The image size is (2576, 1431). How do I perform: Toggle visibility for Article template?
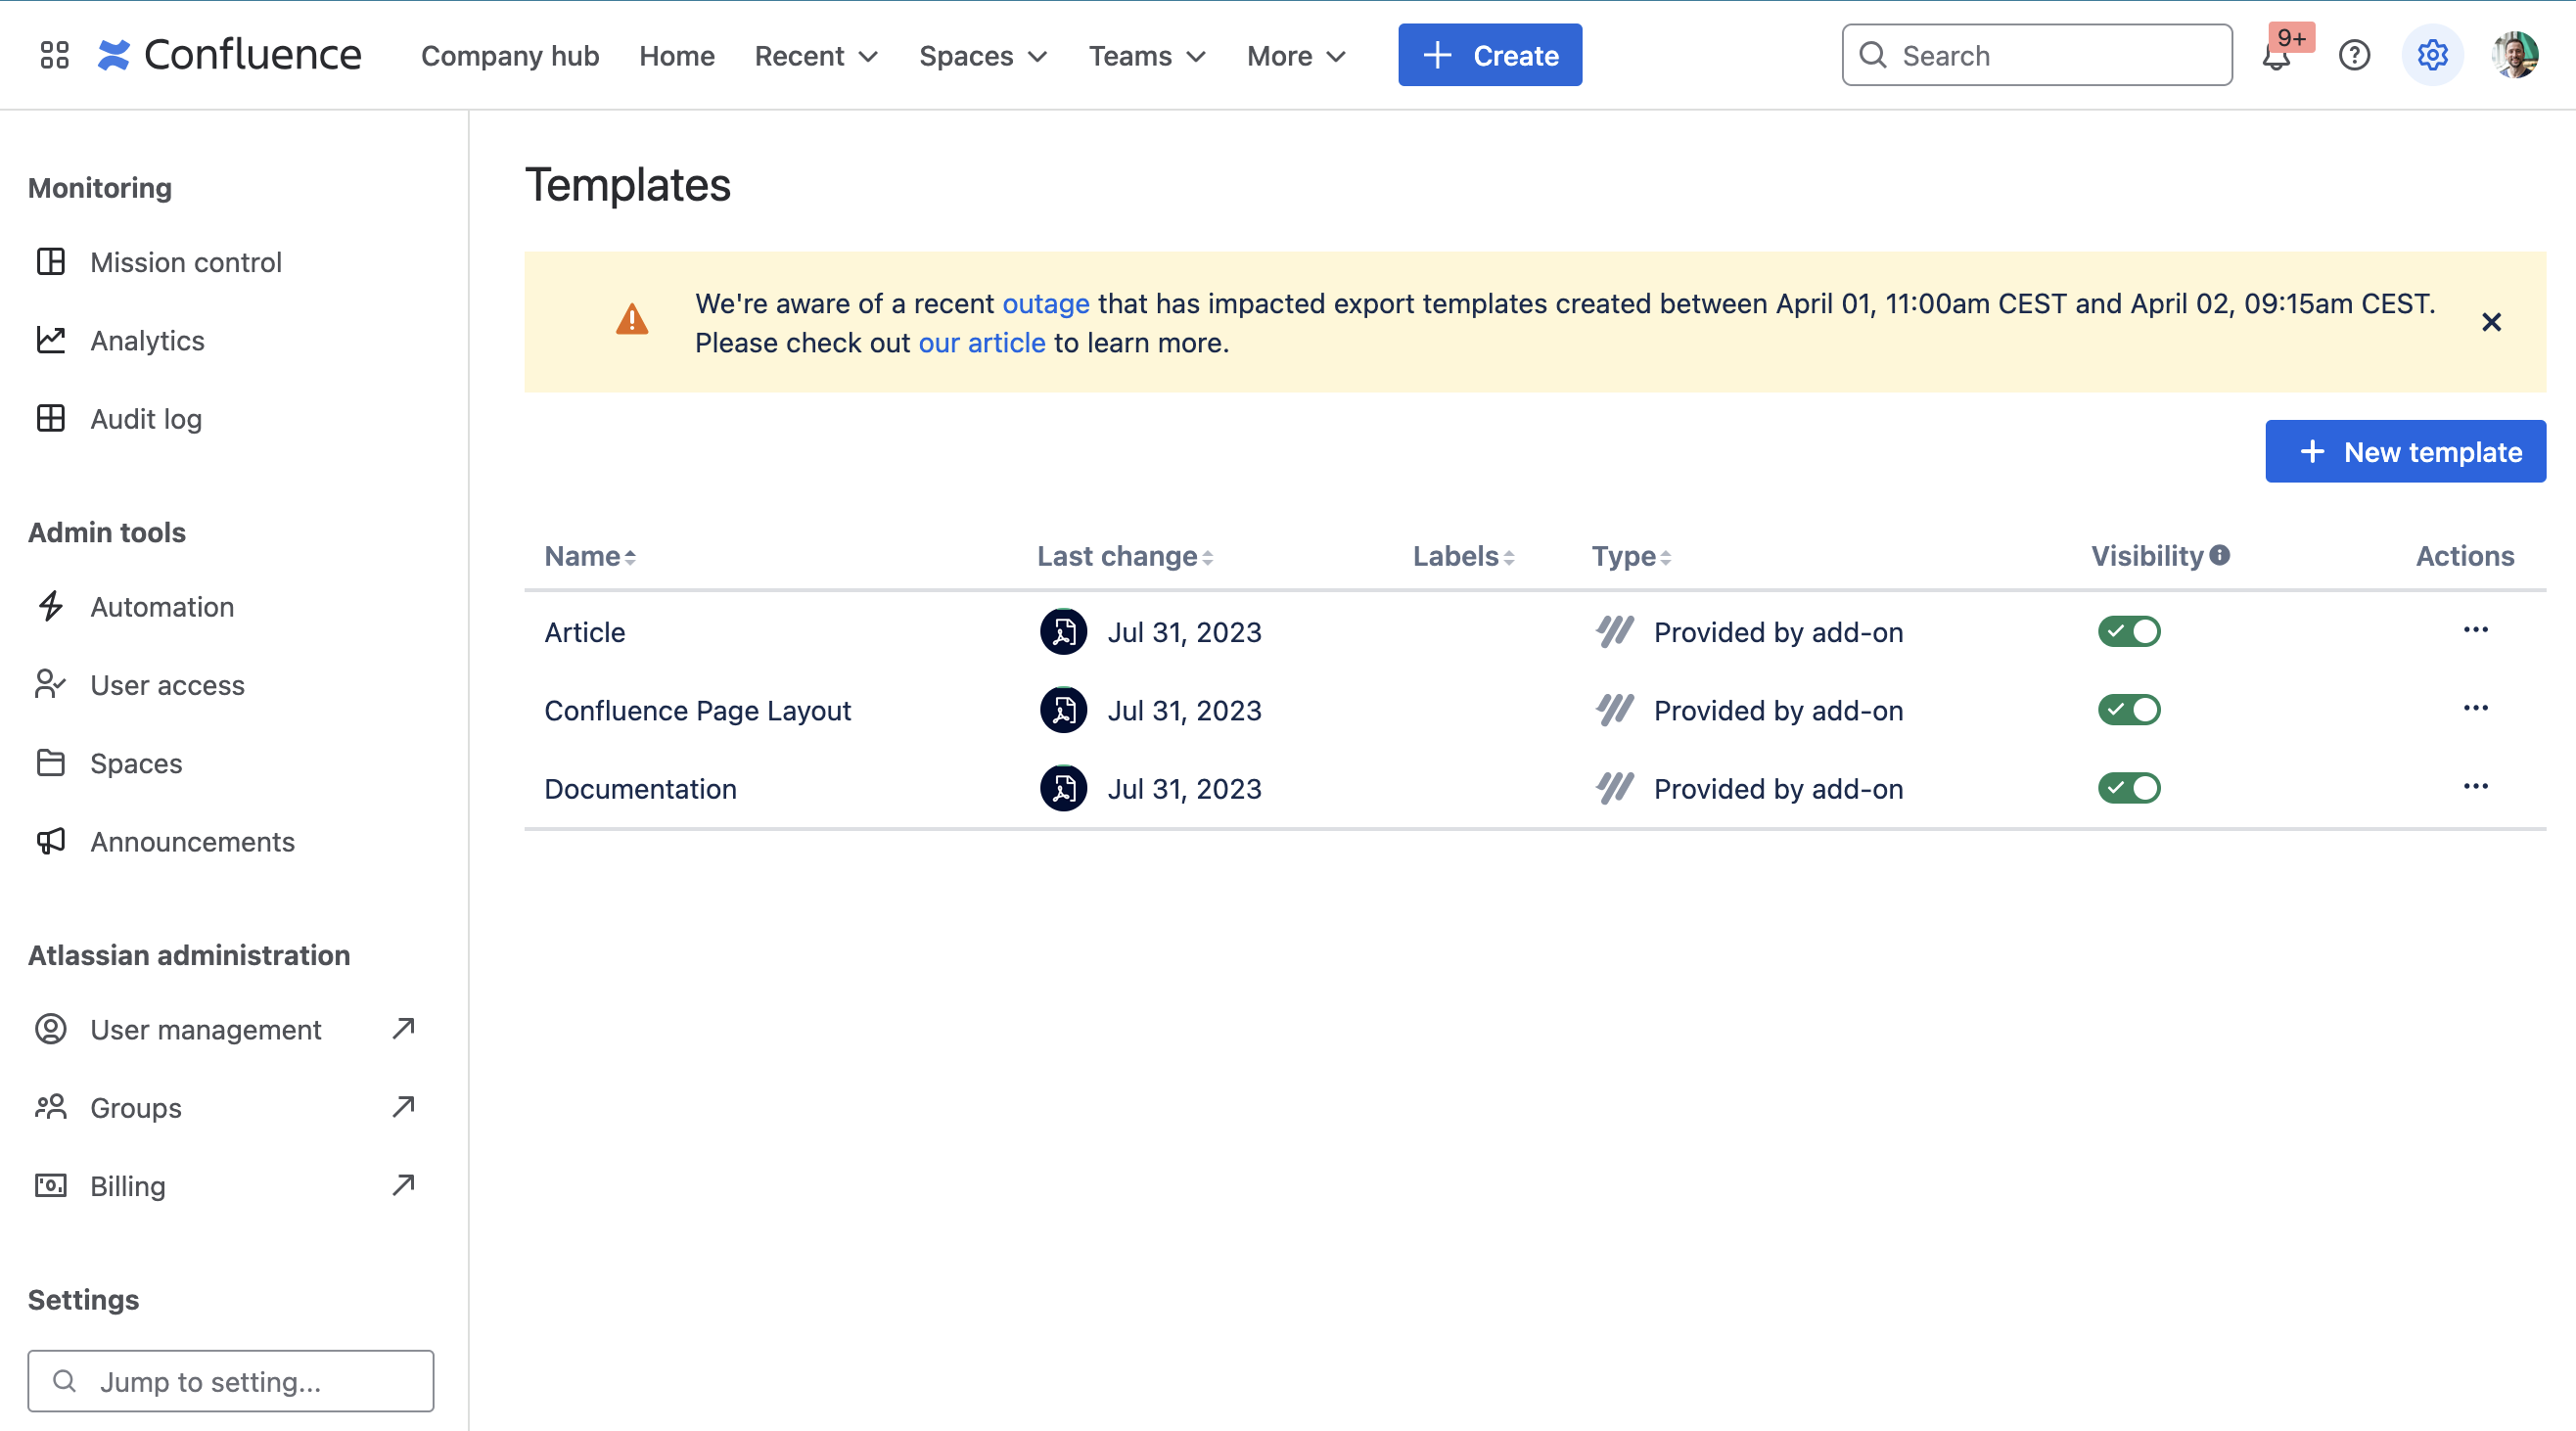[x=2129, y=631]
